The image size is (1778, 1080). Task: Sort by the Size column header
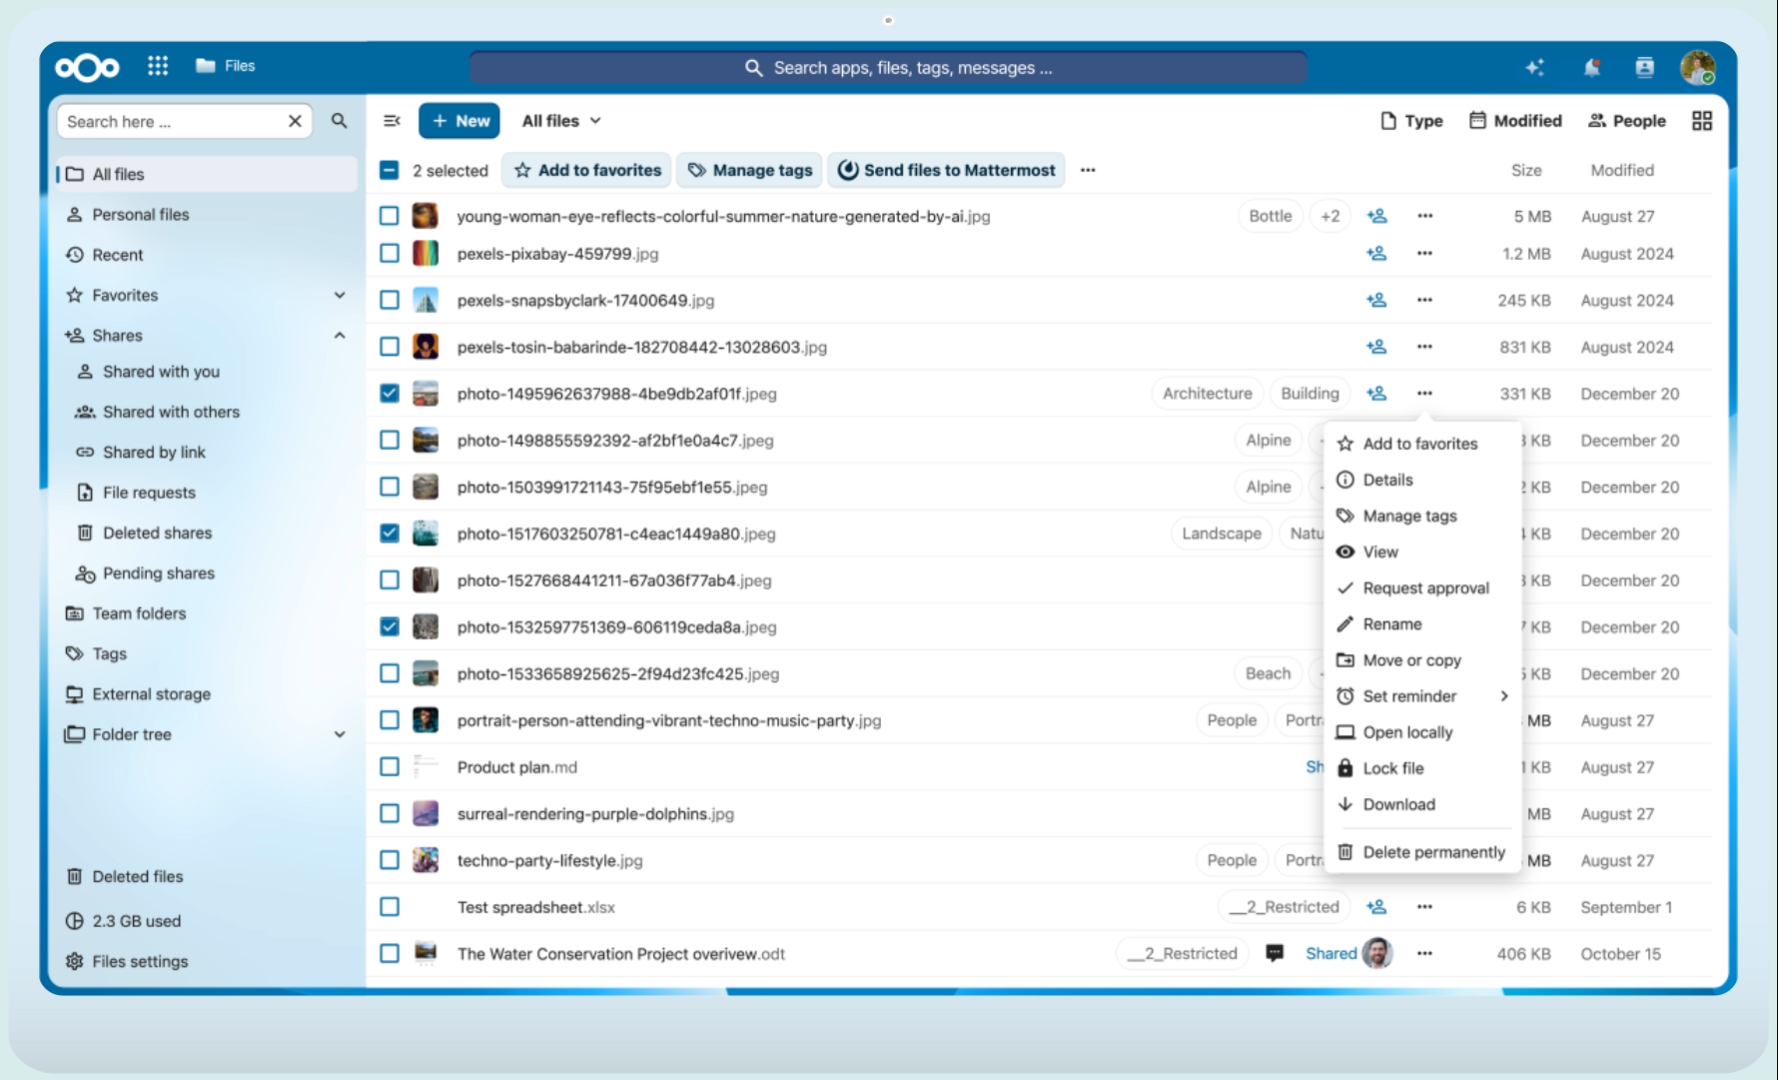[1526, 170]
